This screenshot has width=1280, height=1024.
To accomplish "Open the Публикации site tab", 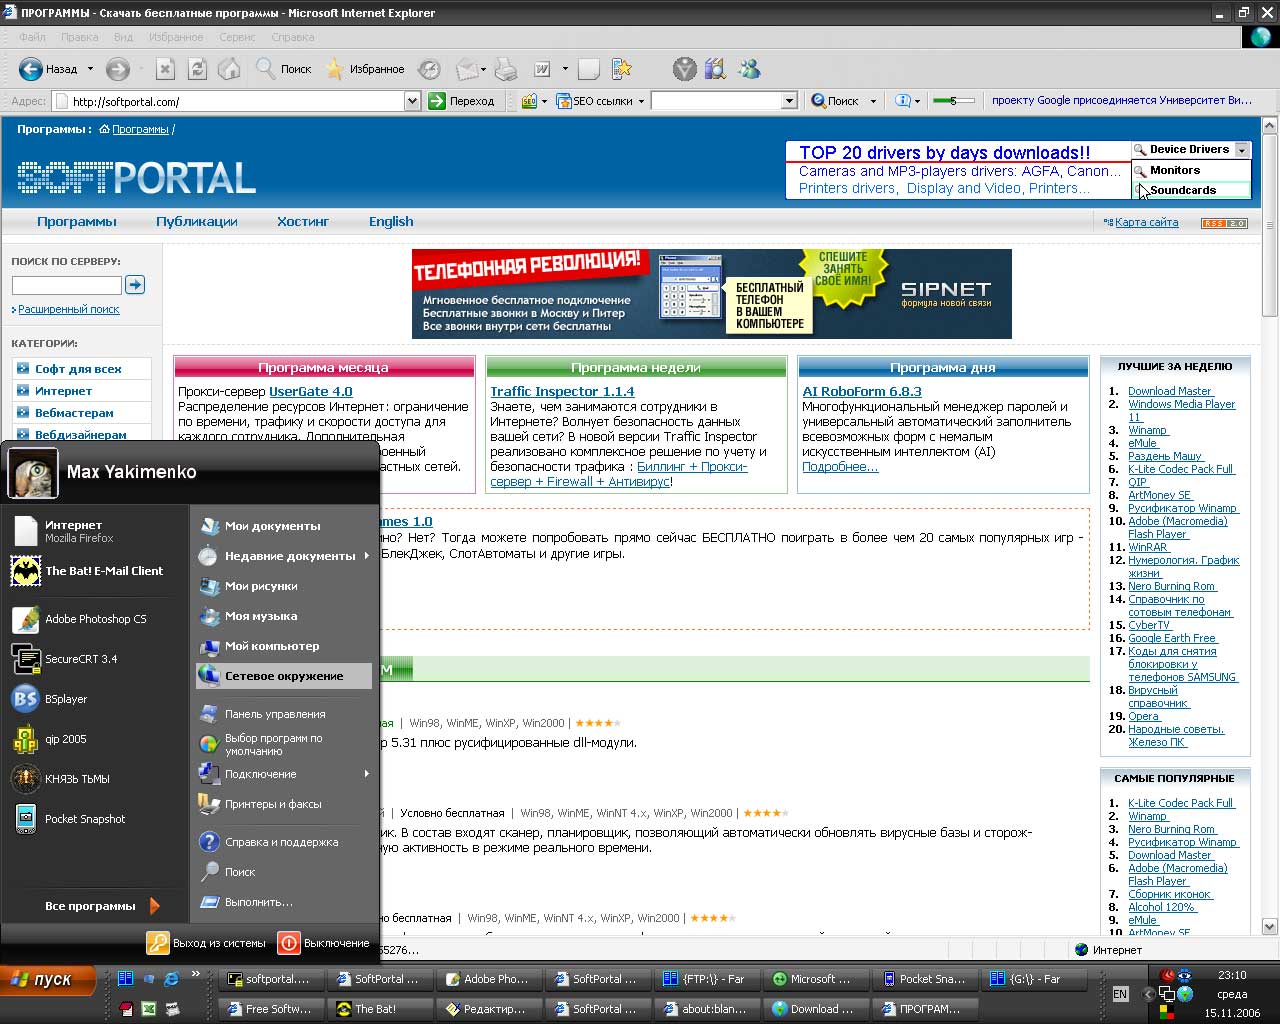I will pos(197,222).
